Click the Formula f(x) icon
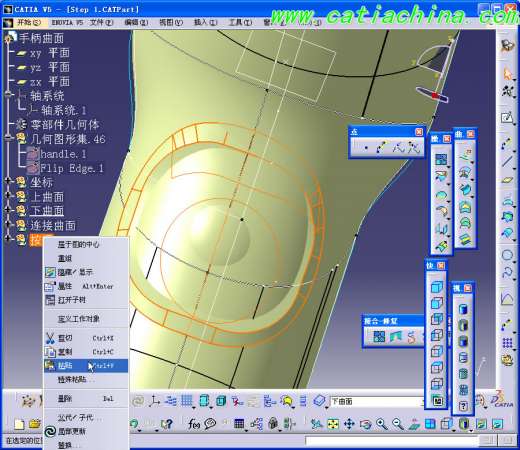 click(194, 424)
